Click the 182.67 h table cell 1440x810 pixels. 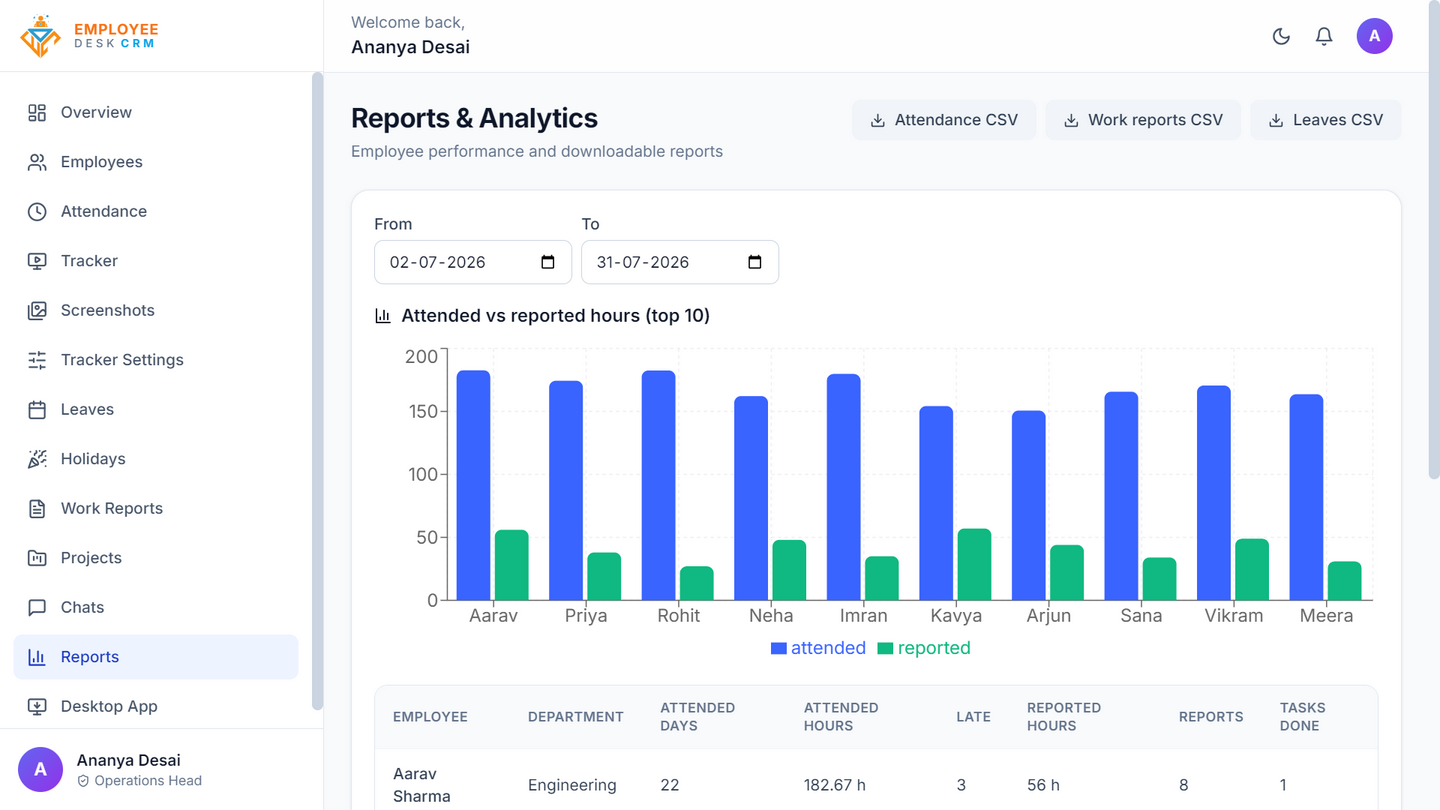point(837,785)
